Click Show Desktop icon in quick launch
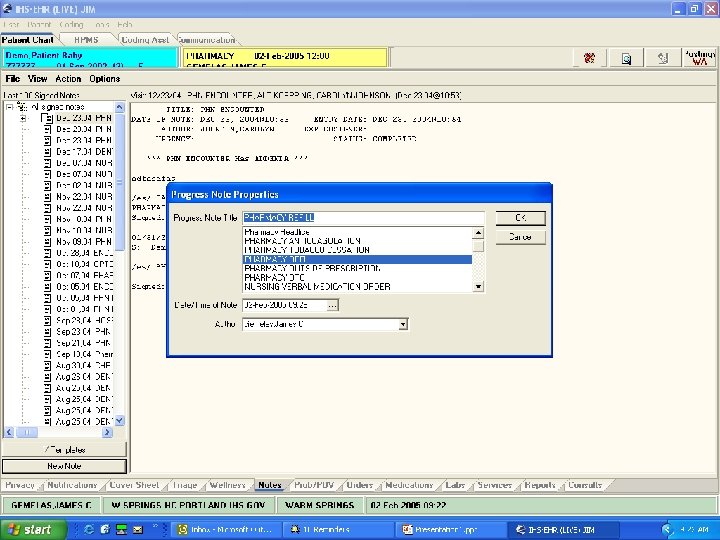This screenshot has width=720, height=540. pyautogui.click(x=121, y=529)
